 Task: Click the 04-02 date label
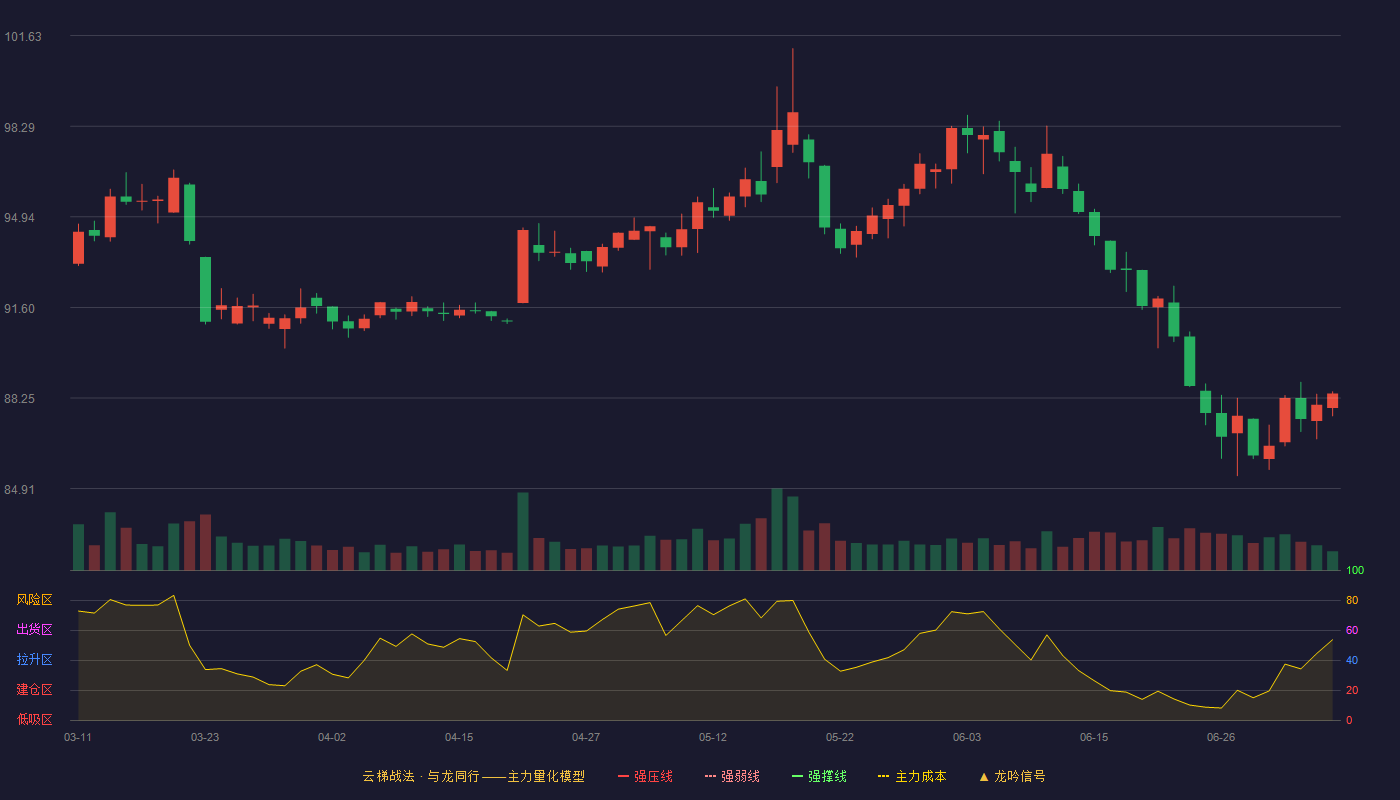[x=332, y=737]
